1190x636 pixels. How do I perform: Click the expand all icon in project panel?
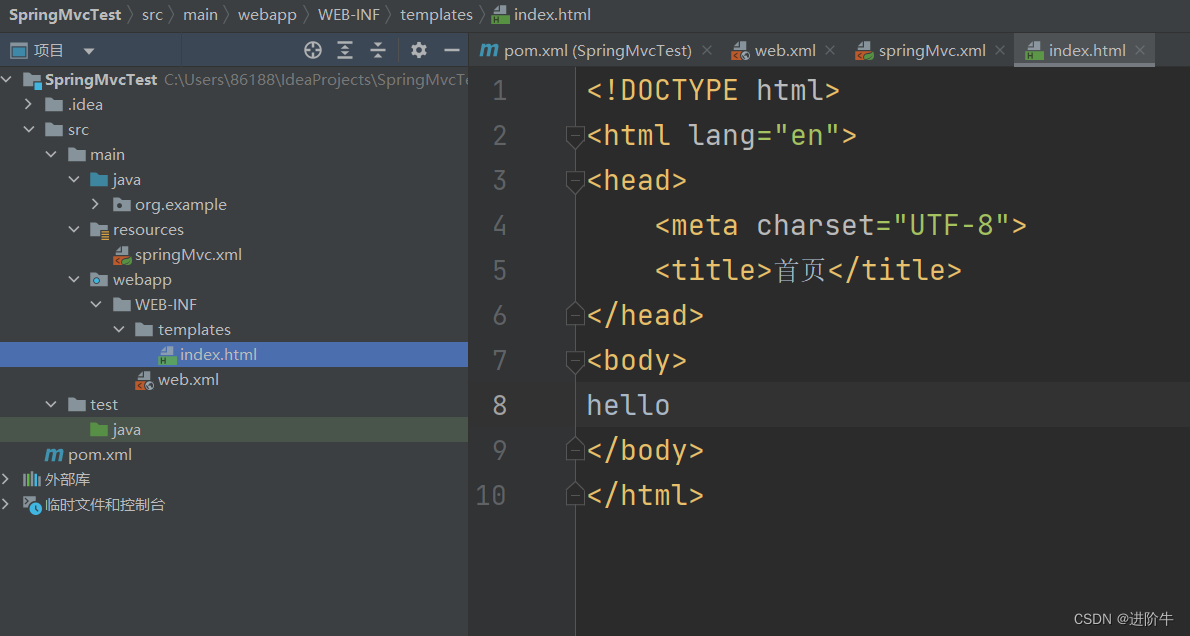pyautogui.click(x=345, y=50)
